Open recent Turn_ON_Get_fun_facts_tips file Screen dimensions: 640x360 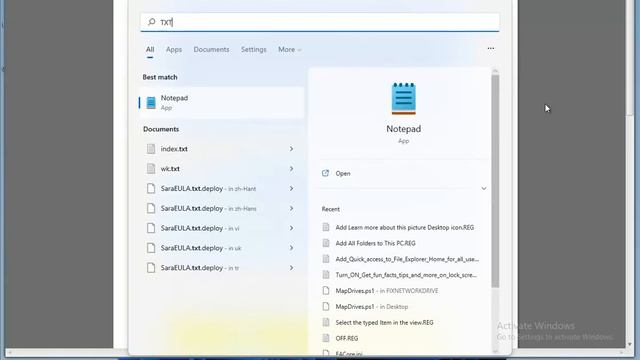point(406,275)
